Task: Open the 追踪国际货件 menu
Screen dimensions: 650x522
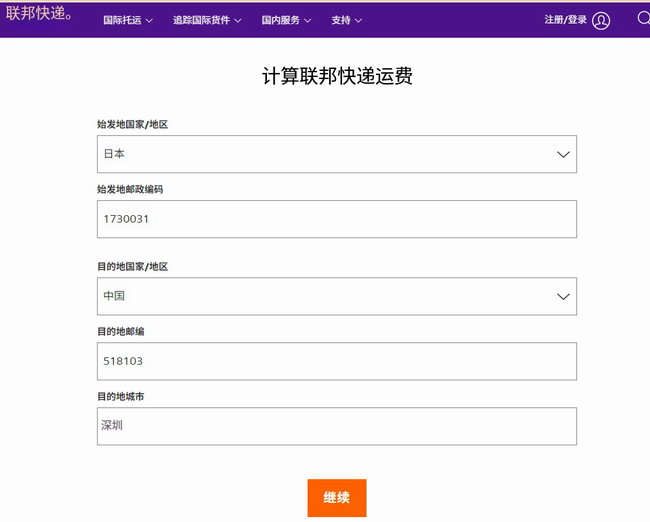Action: 207,20
